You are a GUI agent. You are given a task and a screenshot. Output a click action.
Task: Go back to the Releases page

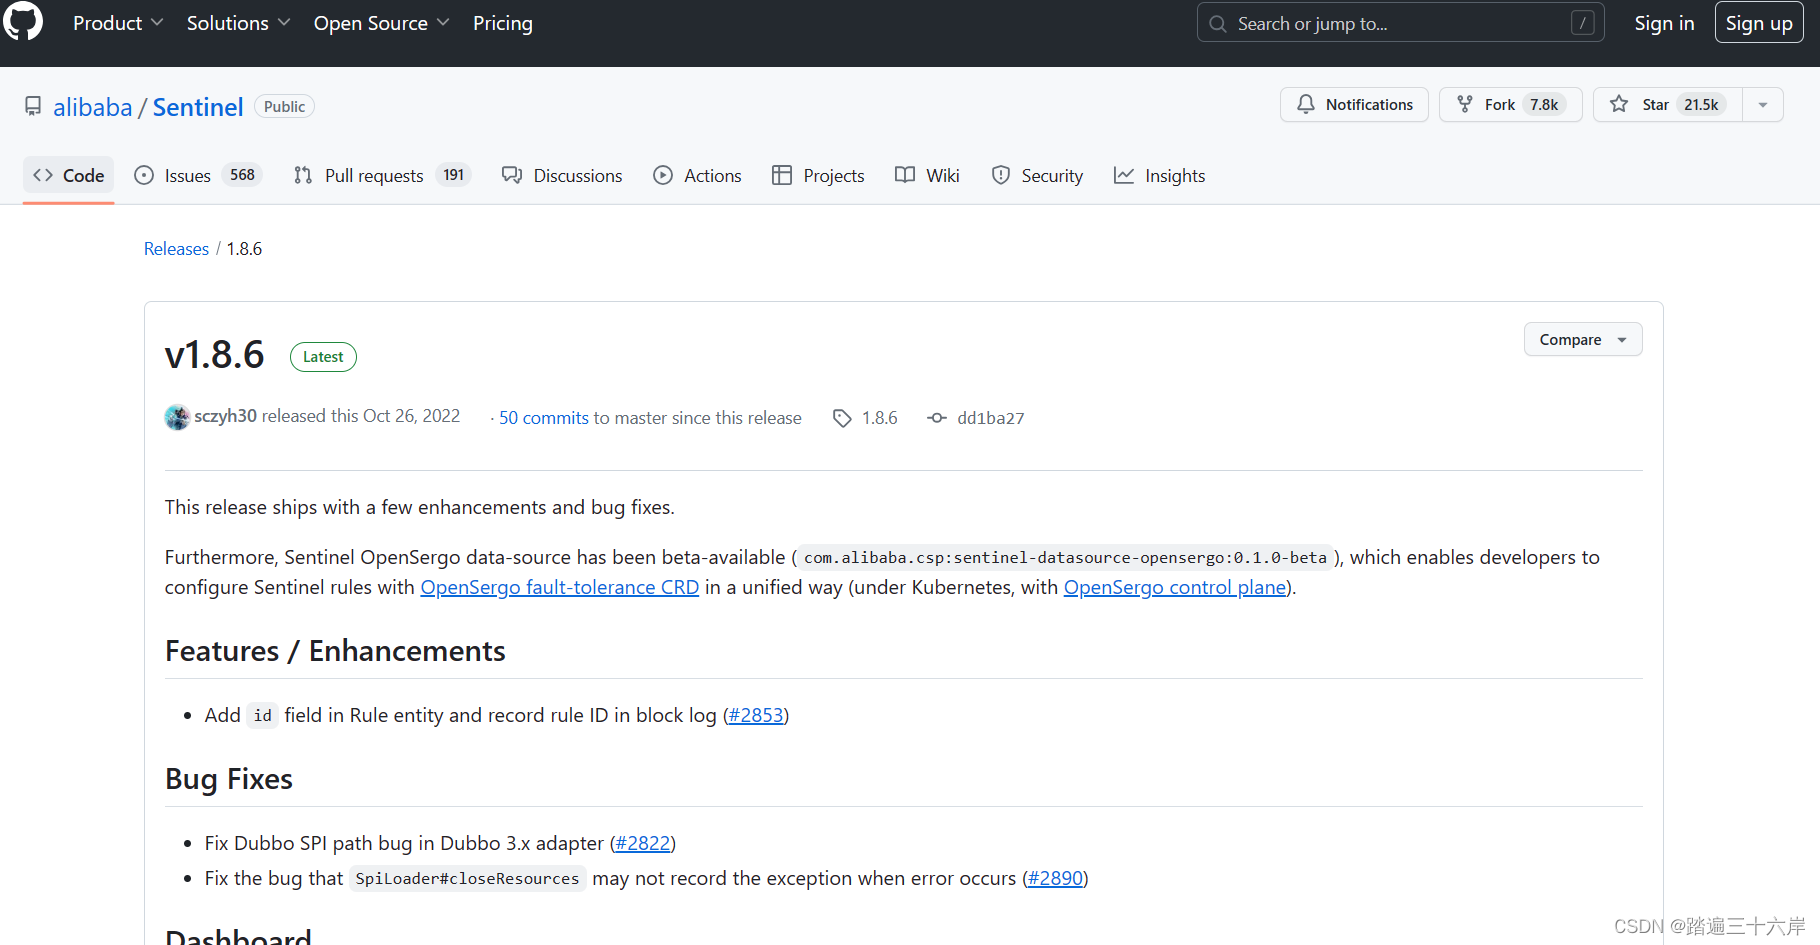pyautogui.click(x=176, y=248)
